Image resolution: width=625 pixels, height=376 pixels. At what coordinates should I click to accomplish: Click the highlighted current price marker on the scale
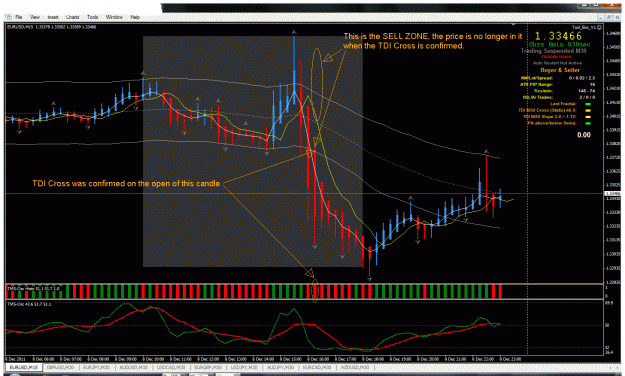[612, 193]
